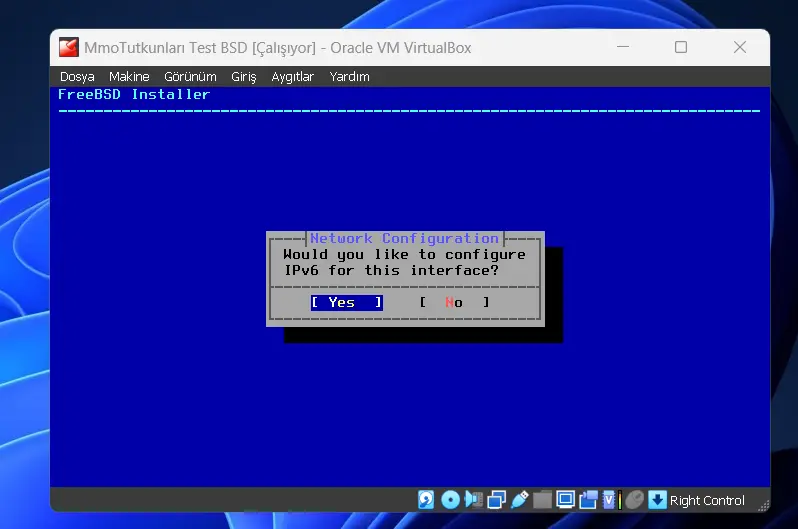Choose Yes to configure IPv6
Image resolution: width=798 pixels, height=529 pixels.
(x=347, y=302)
